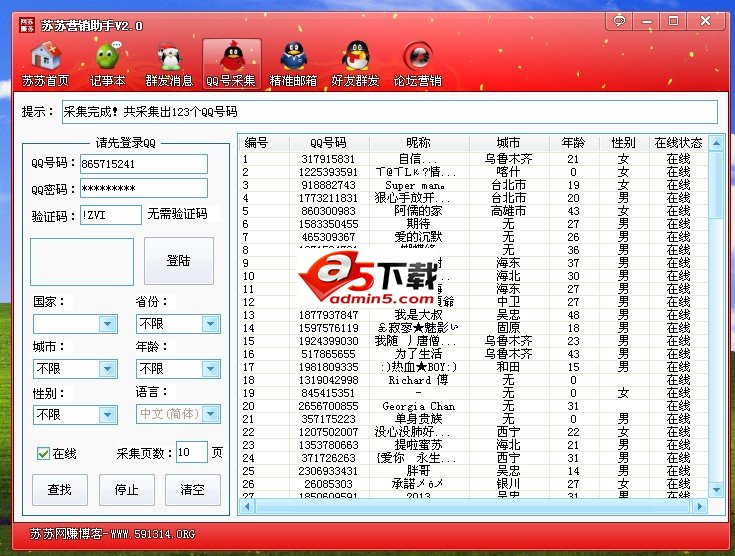This screenshot has height=556, width=735.
Task: Select the QQ号采集 toolbar icon
Action: point(232,64)
